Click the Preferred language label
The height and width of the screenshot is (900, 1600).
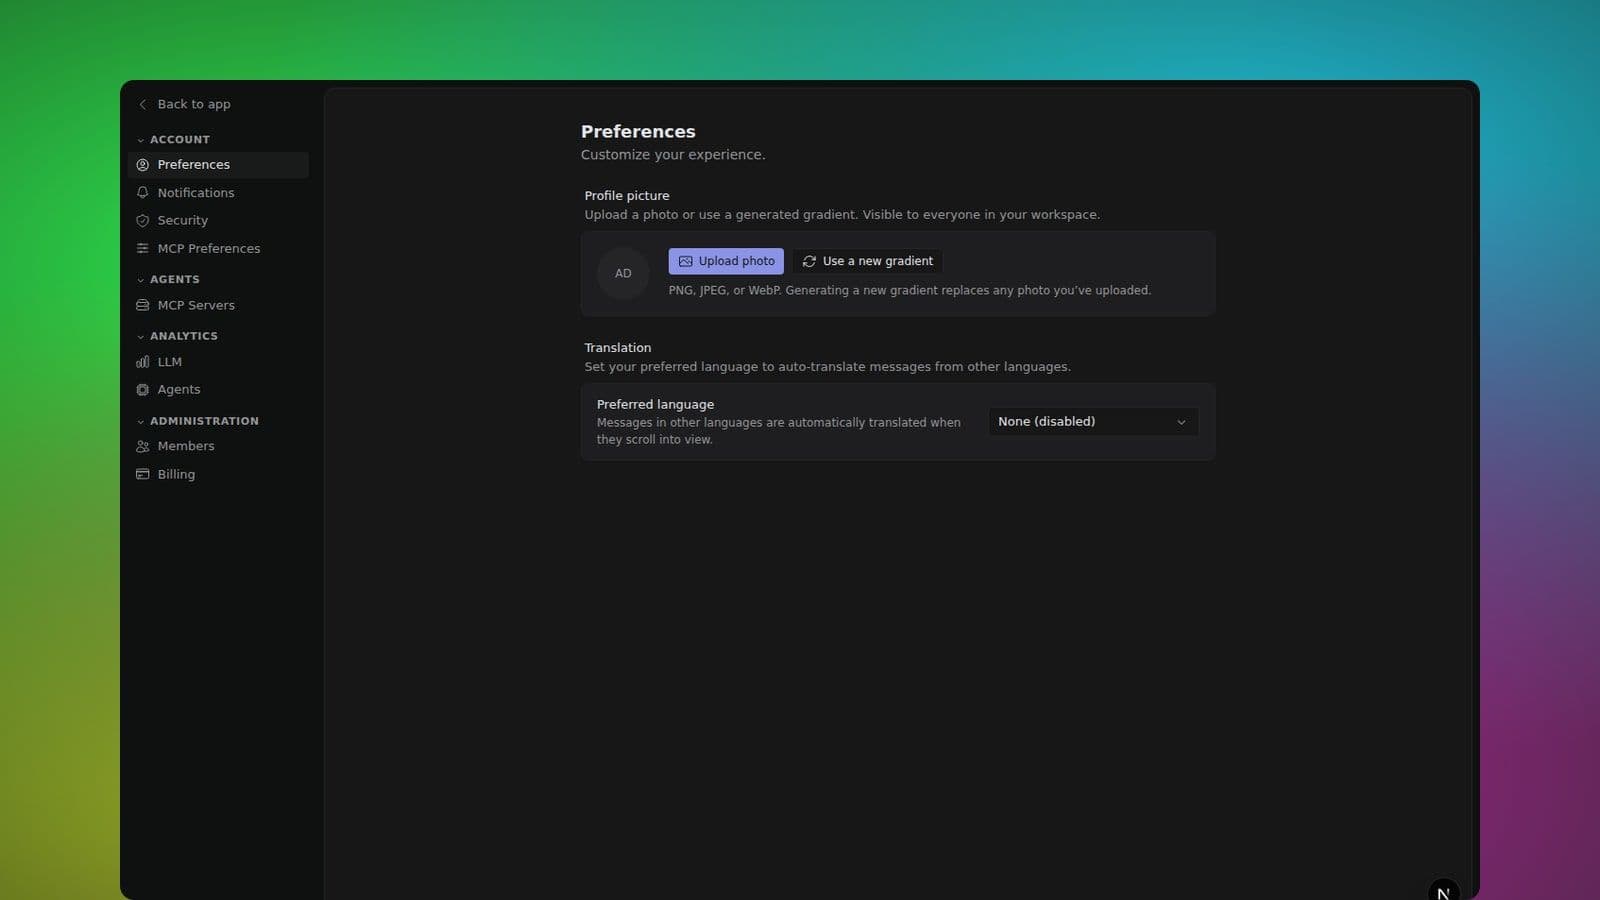(655, 405)
